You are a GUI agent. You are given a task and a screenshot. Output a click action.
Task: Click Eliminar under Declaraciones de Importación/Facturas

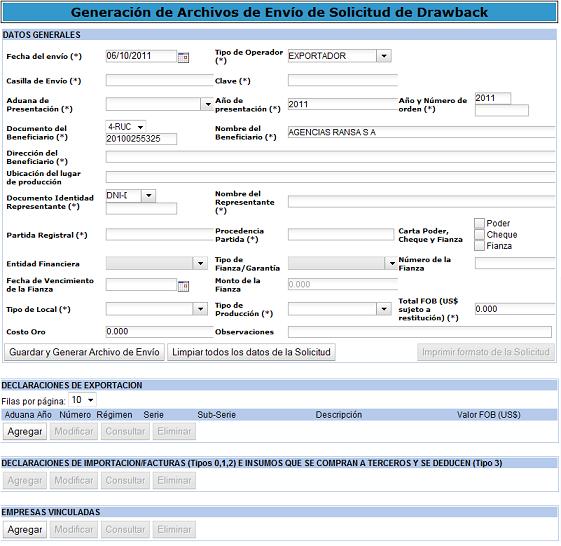(x=174, y=480)
